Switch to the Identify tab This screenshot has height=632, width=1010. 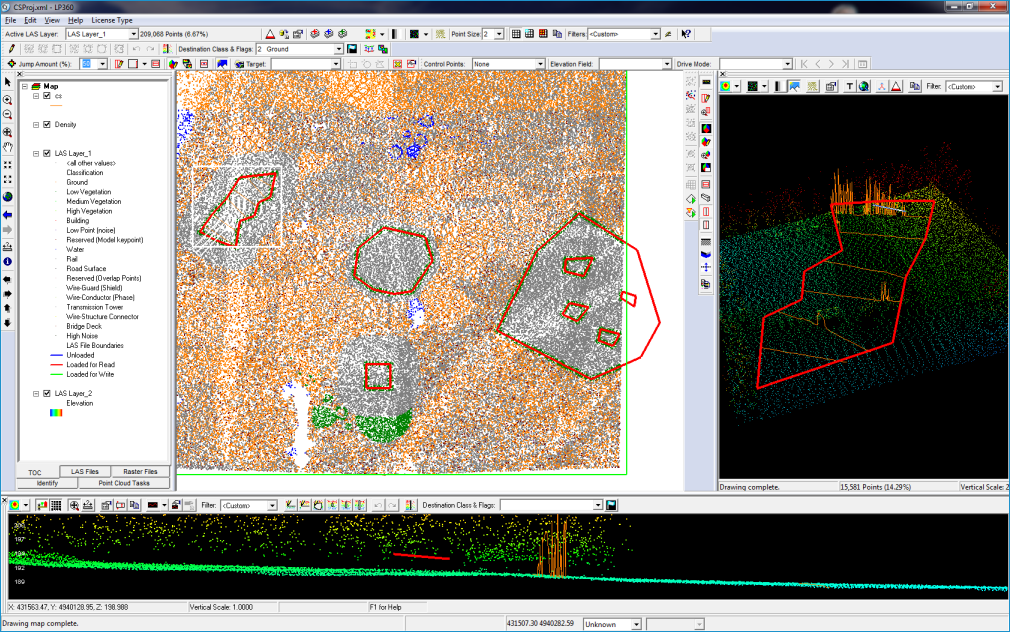tap(47, 483)
